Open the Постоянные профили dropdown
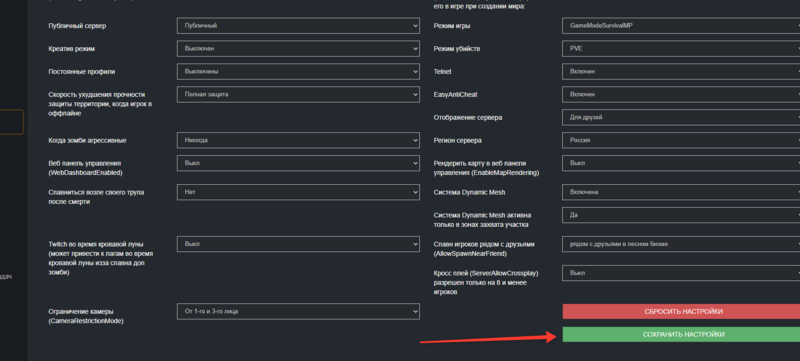Viewport: 800px width, 361px height. [x=298, y=71]
